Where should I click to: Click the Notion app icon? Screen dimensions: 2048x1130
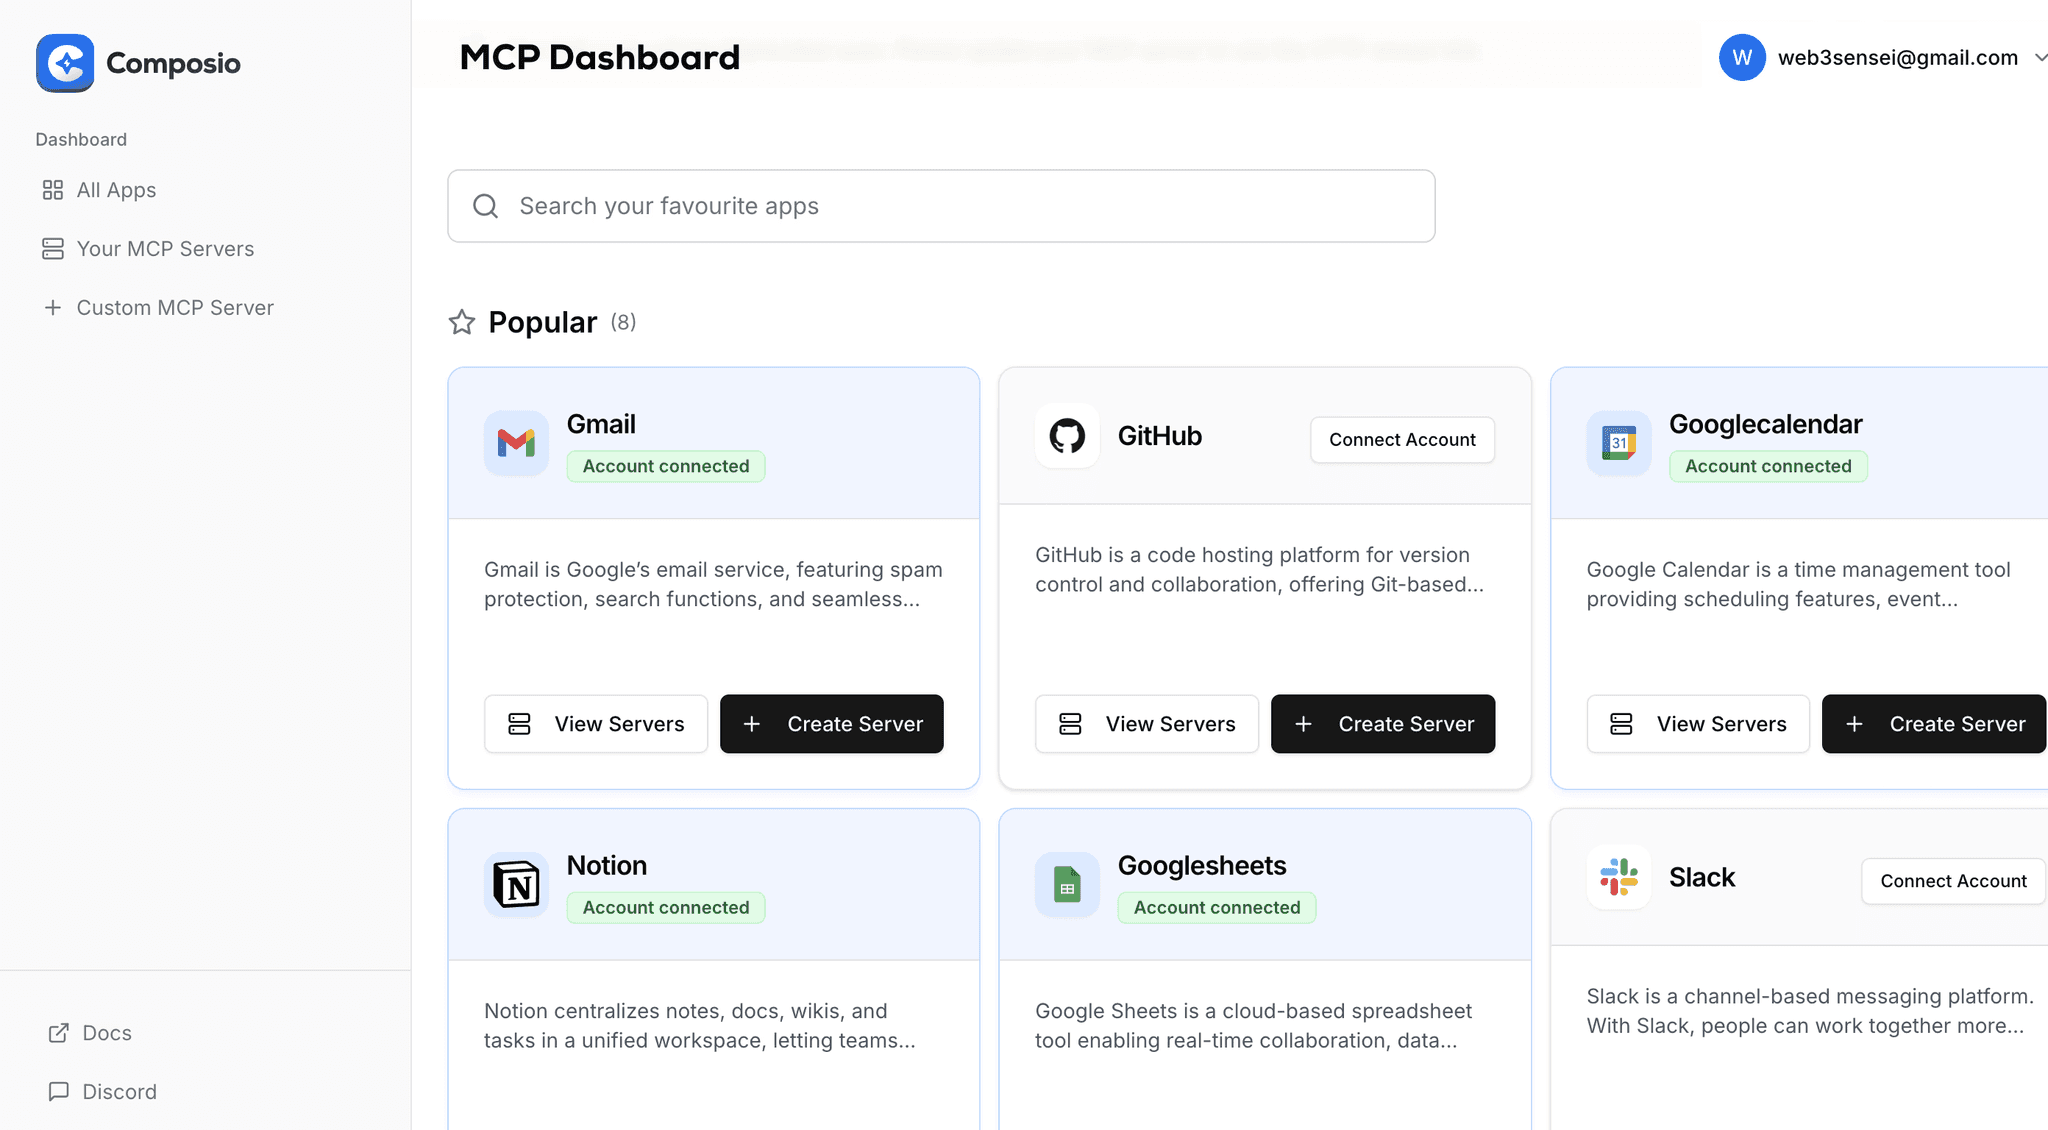[x=515, y=884]
